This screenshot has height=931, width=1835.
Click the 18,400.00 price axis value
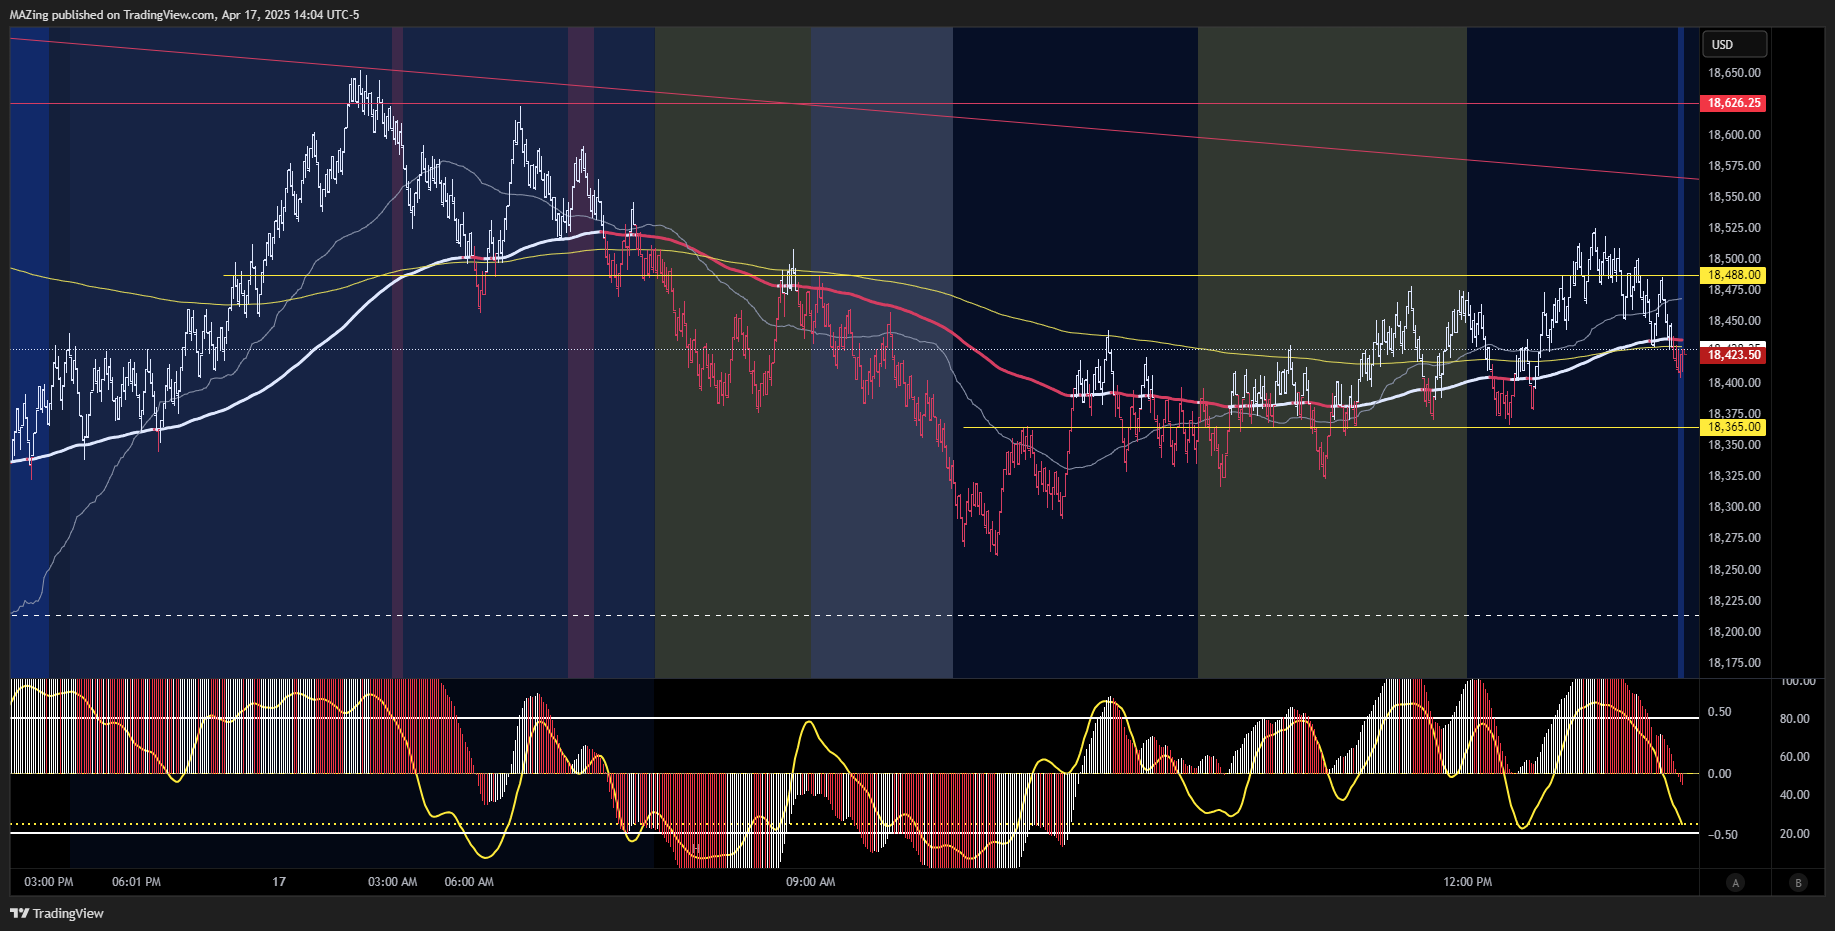coord(1734,383)
